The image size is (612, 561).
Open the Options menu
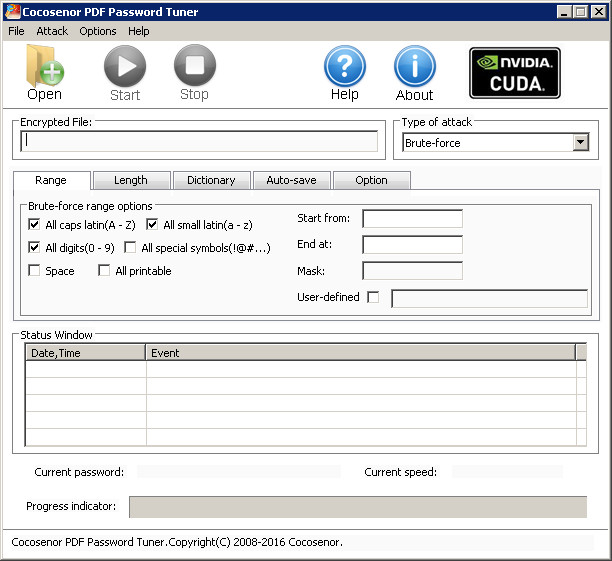click(98, 31)
